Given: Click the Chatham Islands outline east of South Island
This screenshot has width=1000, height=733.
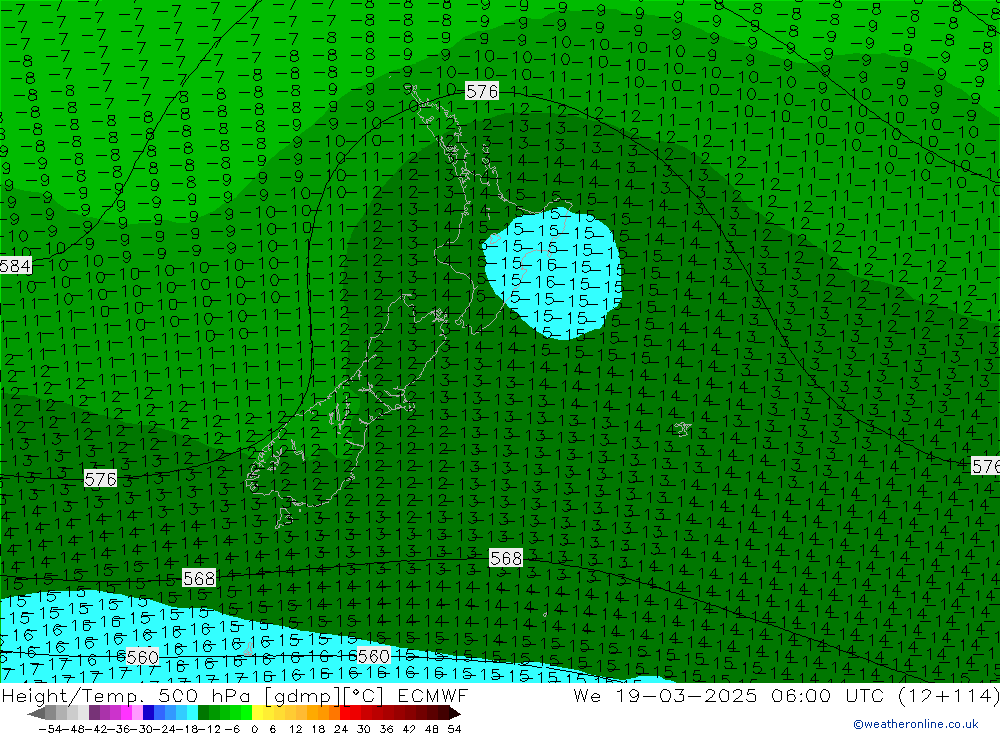Looking at the screenshot, I should pyautogui.click(x=682, y=429).
